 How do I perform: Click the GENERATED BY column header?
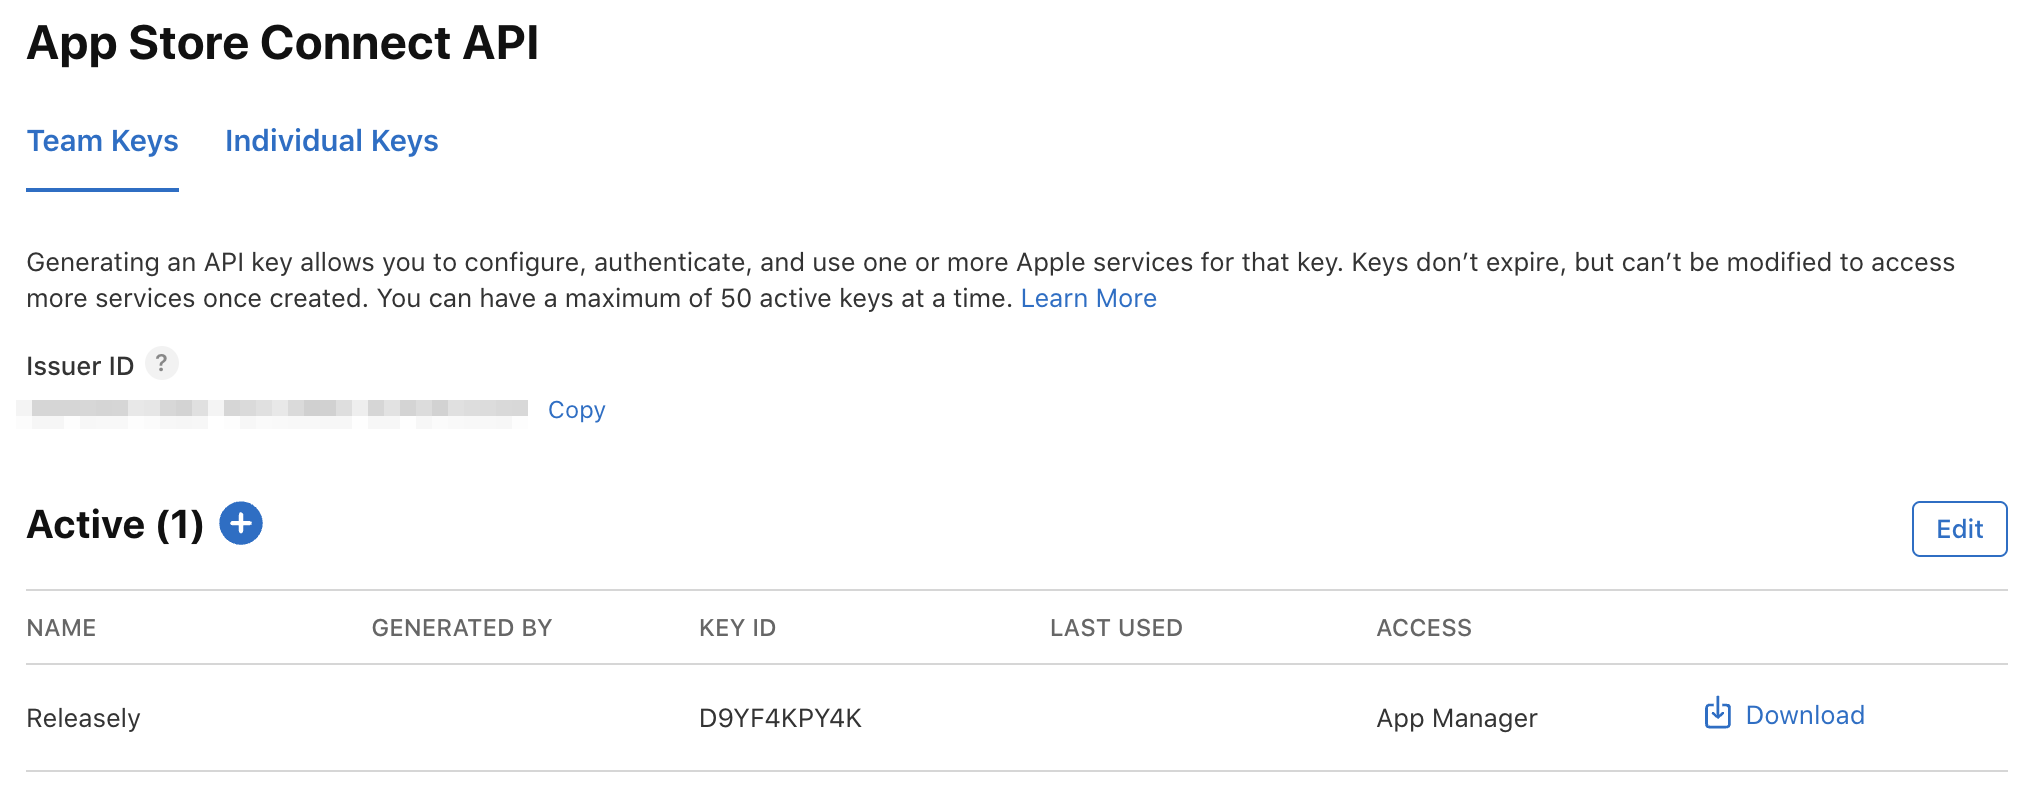click(461, 628)
